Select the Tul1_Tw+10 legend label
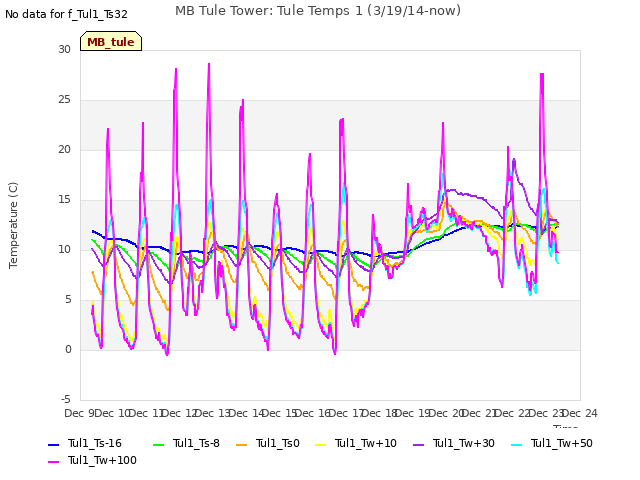640x480 pixels. [366, 444]
